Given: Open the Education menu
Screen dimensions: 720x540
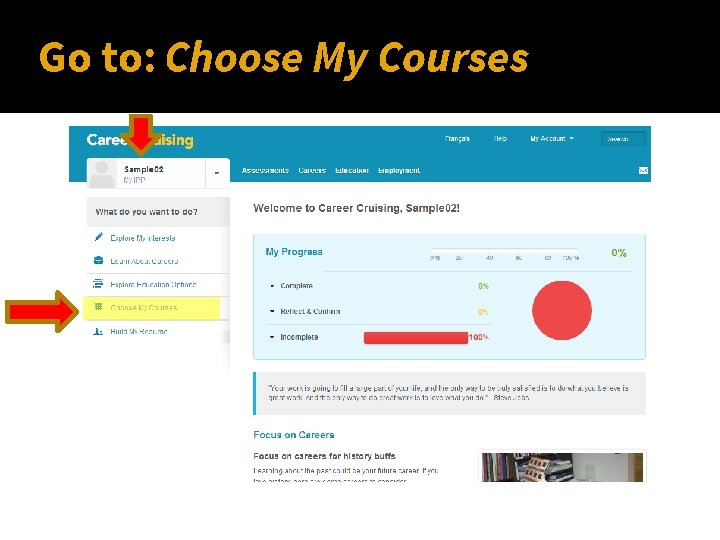Looking at the screenshot, I should [x=352, y=170].
